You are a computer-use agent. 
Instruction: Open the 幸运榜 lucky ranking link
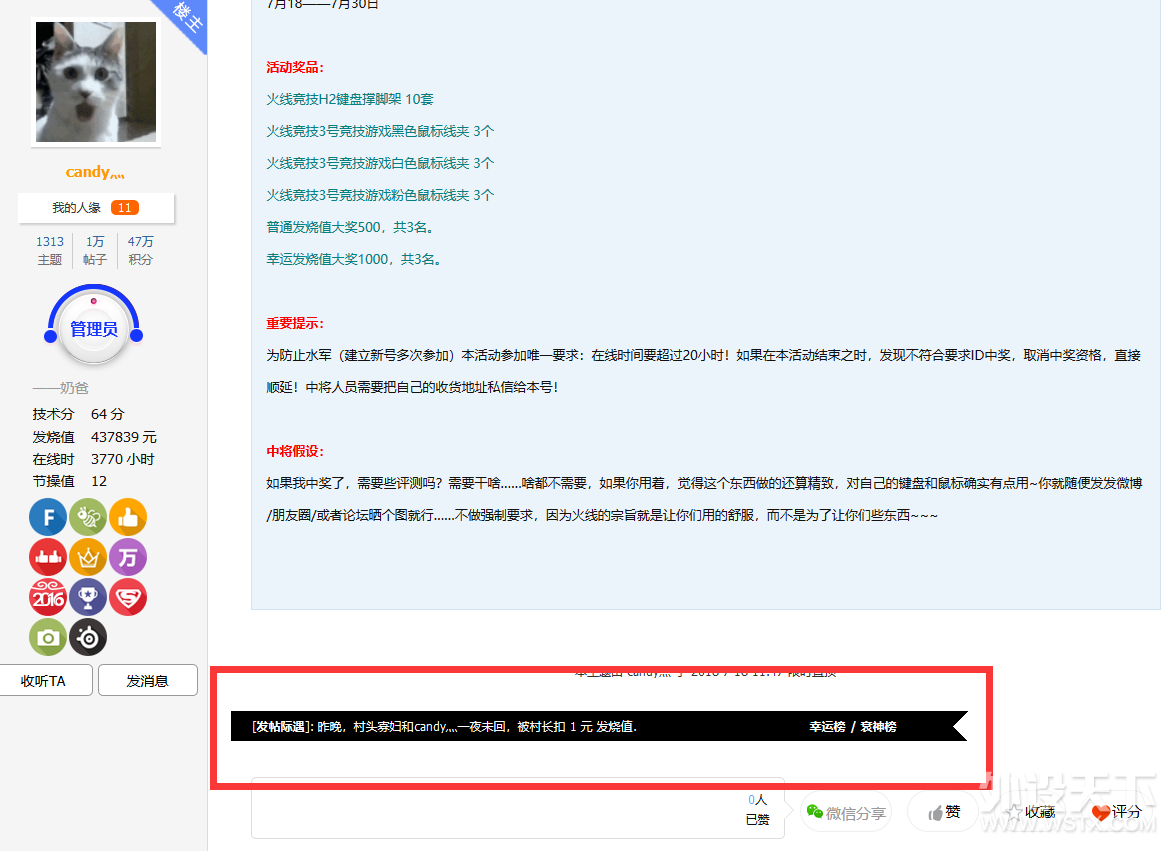(827, 727)
